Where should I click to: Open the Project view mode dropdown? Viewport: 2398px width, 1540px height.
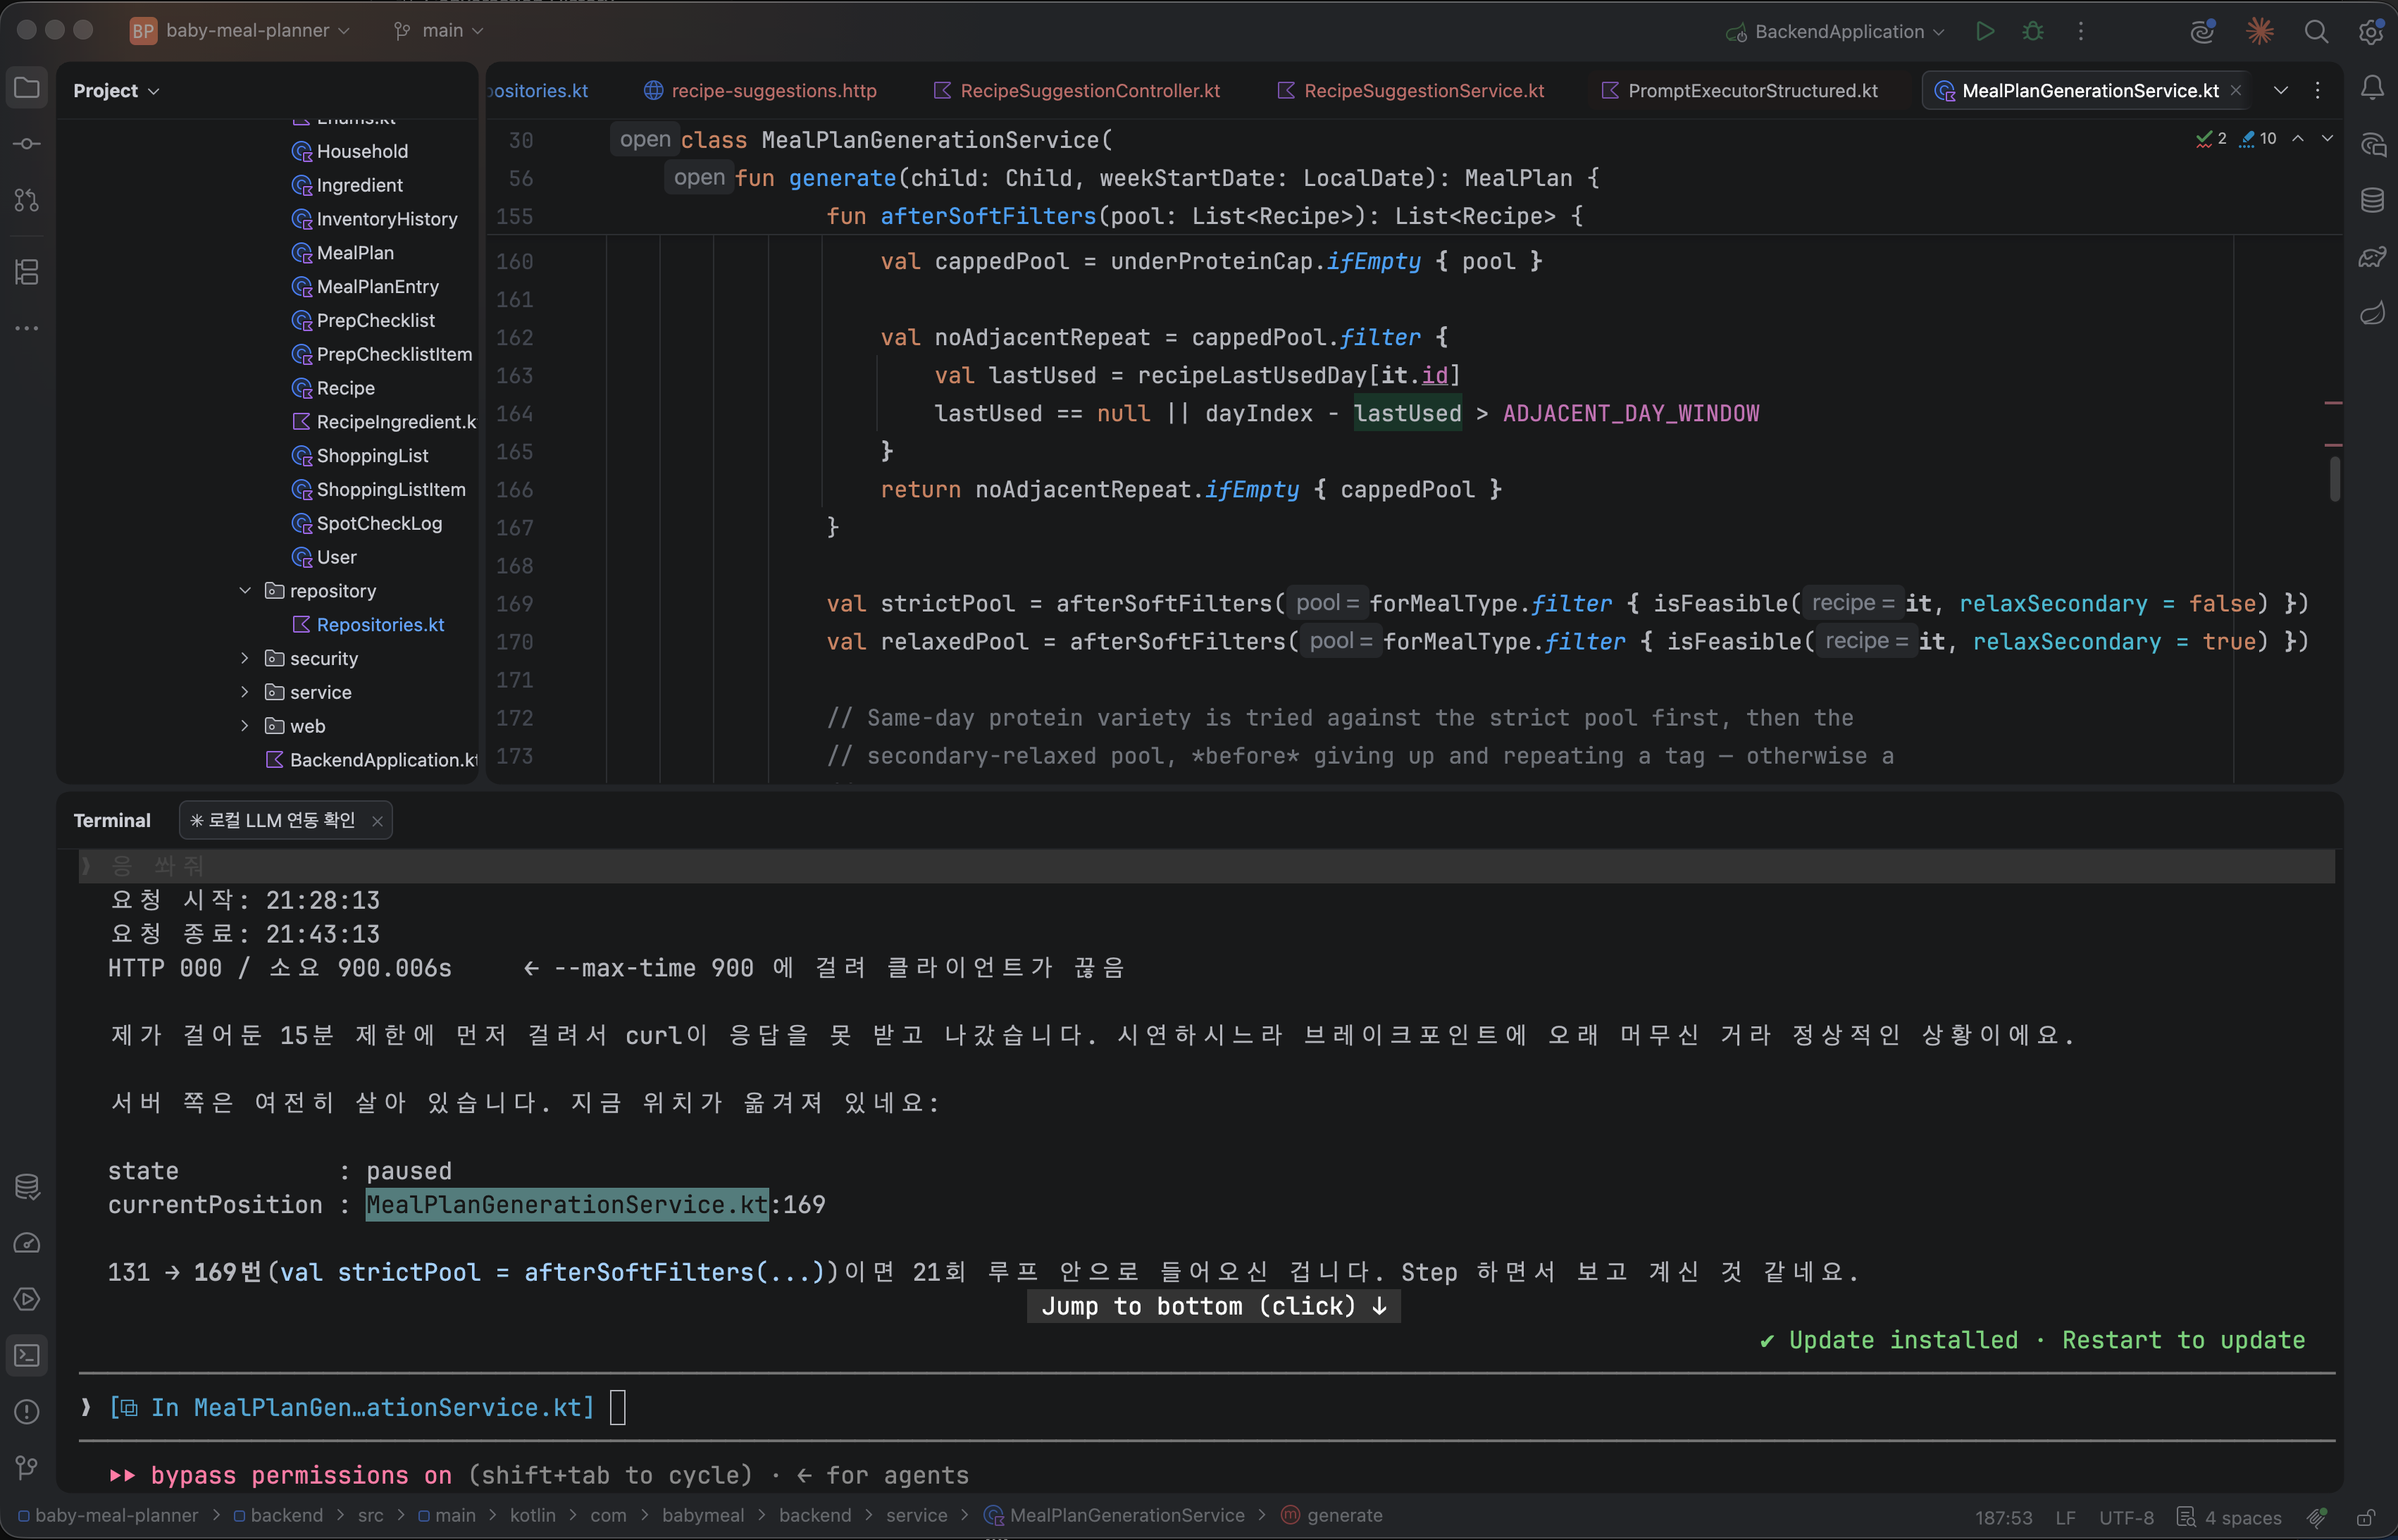click(x=116, y=90)
